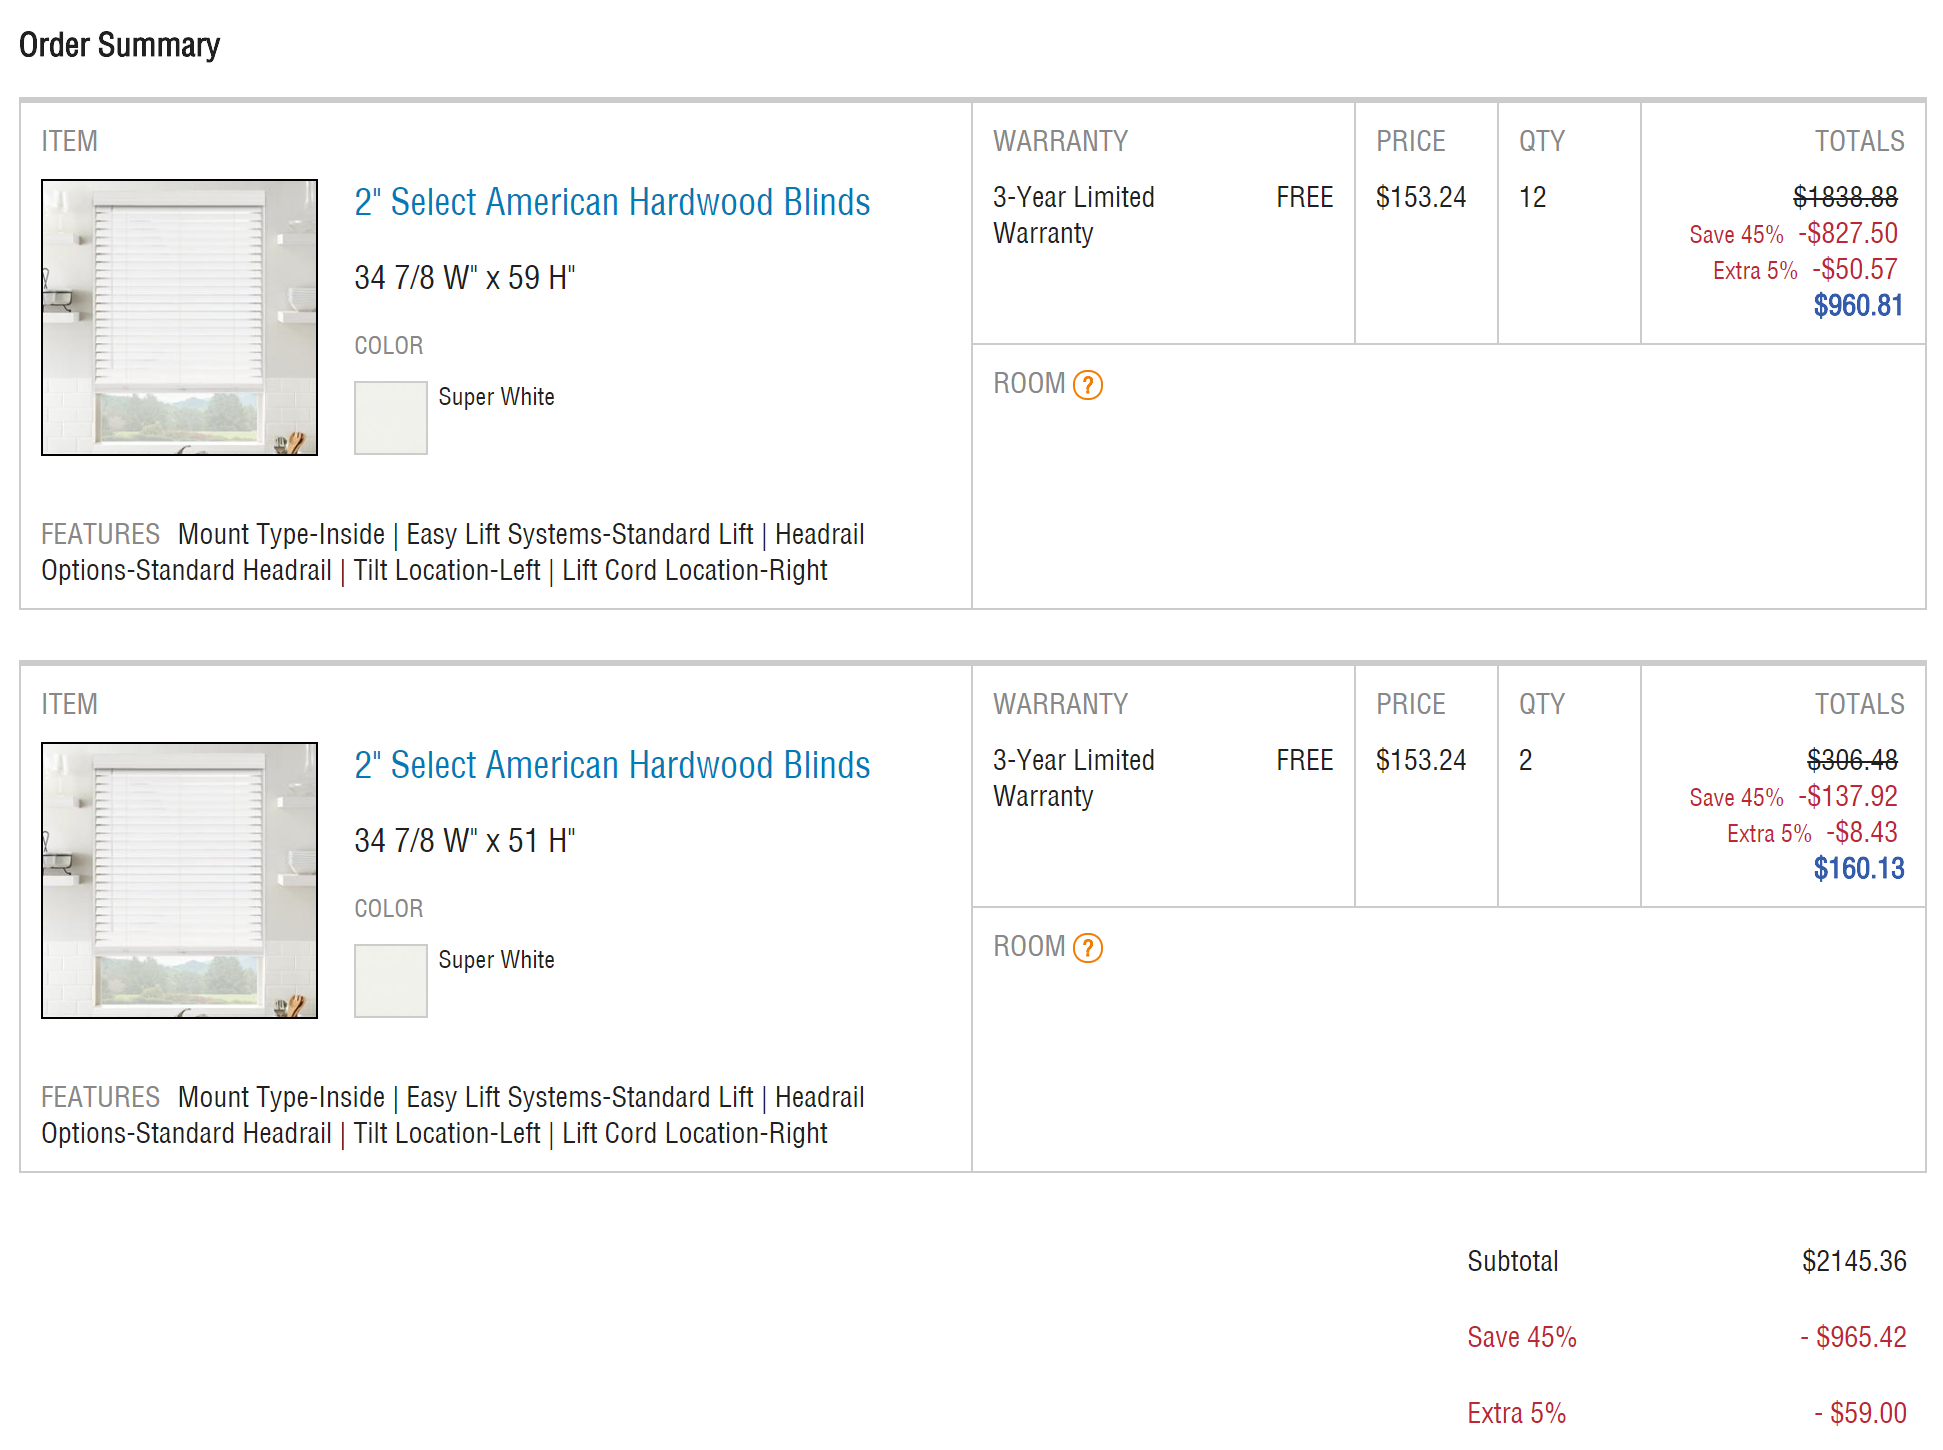Click the ROOM help icon for first item
Screen dimensions: 1943x1450
(x=1087, y=385)
